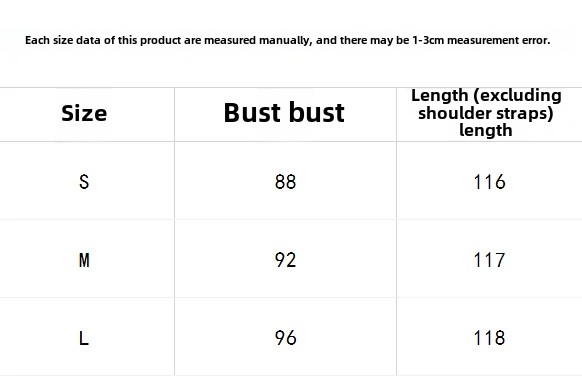Click bust value 96
Viewport: 582px width, 381px height.
point(285,338)
